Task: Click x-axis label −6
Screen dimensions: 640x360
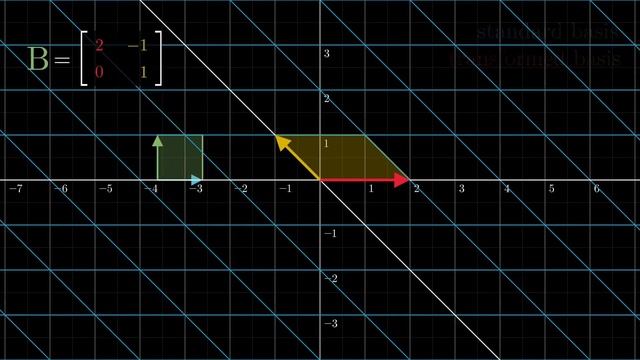Action: [x=61, y=189]
